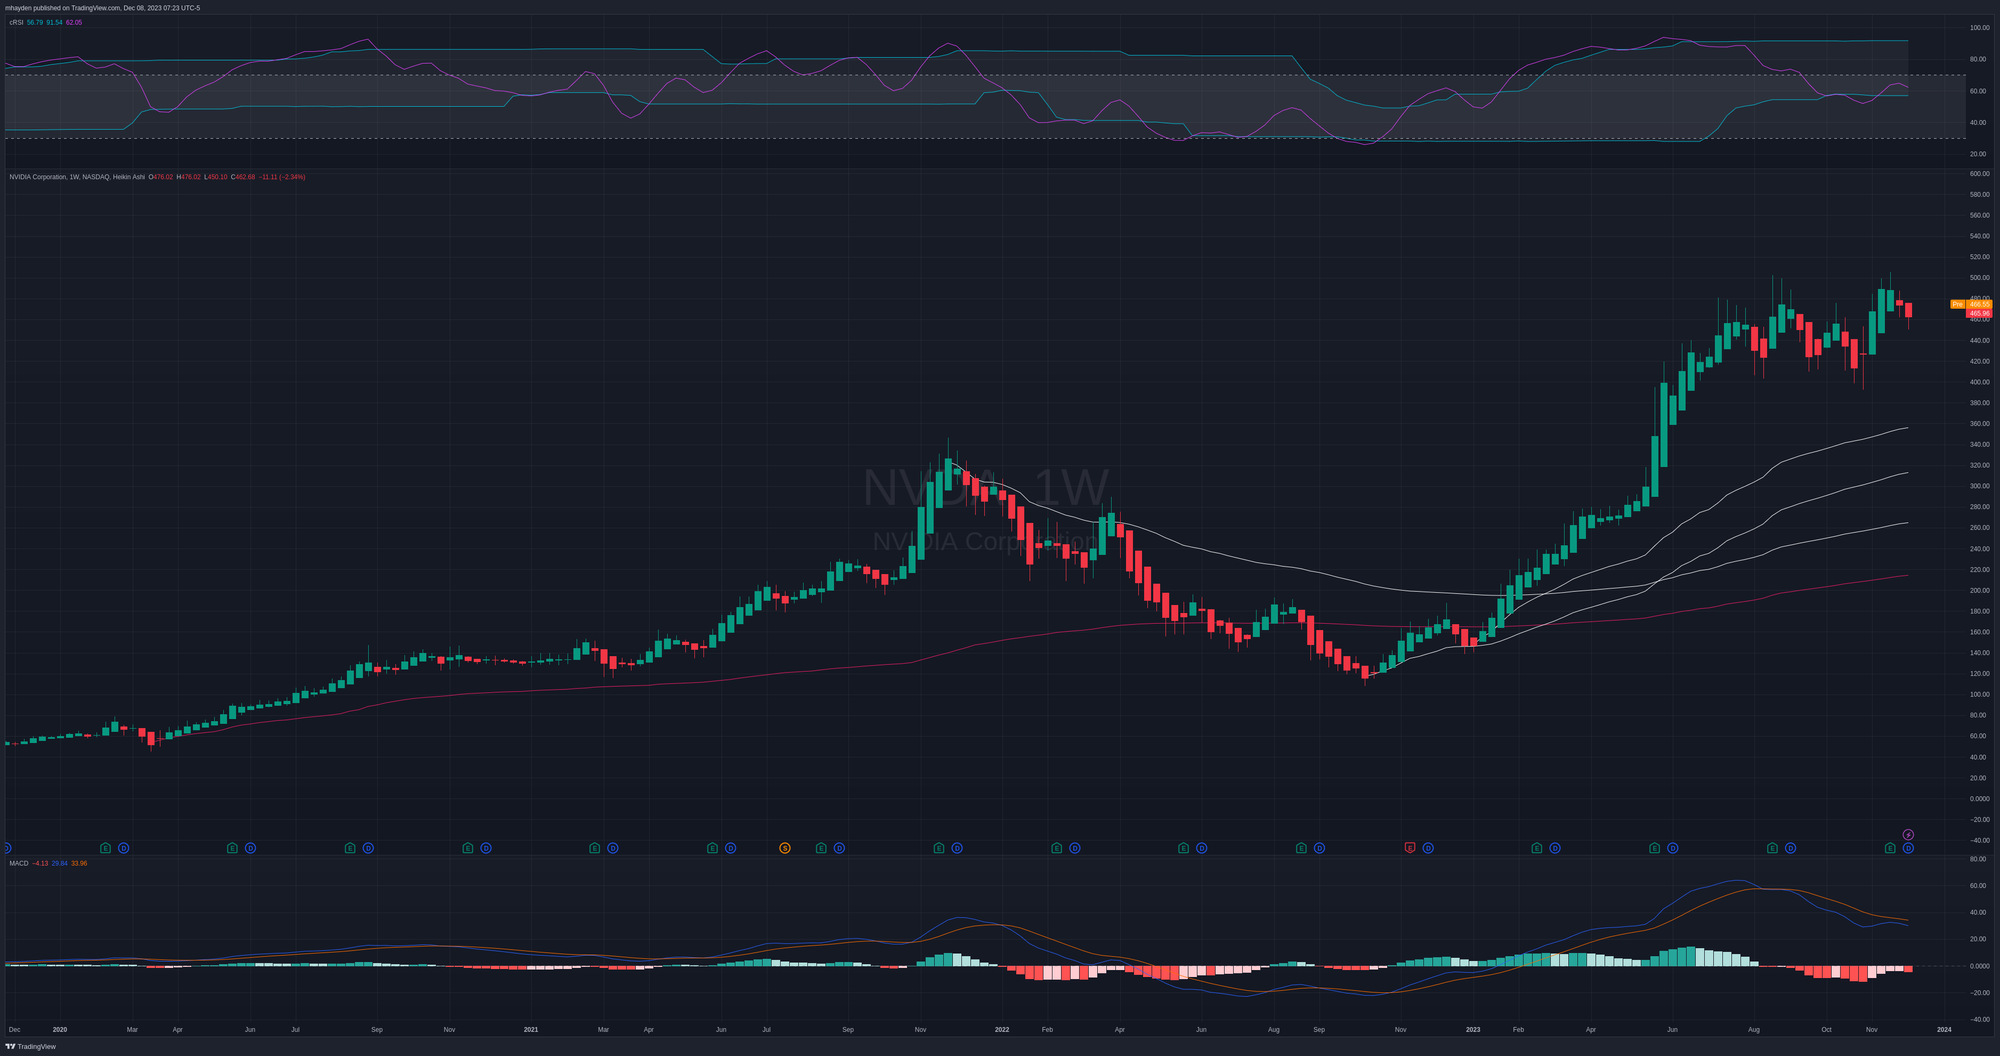
Task: Click the cRSI value 62.05 in purple
Action: tap(74, 22)
